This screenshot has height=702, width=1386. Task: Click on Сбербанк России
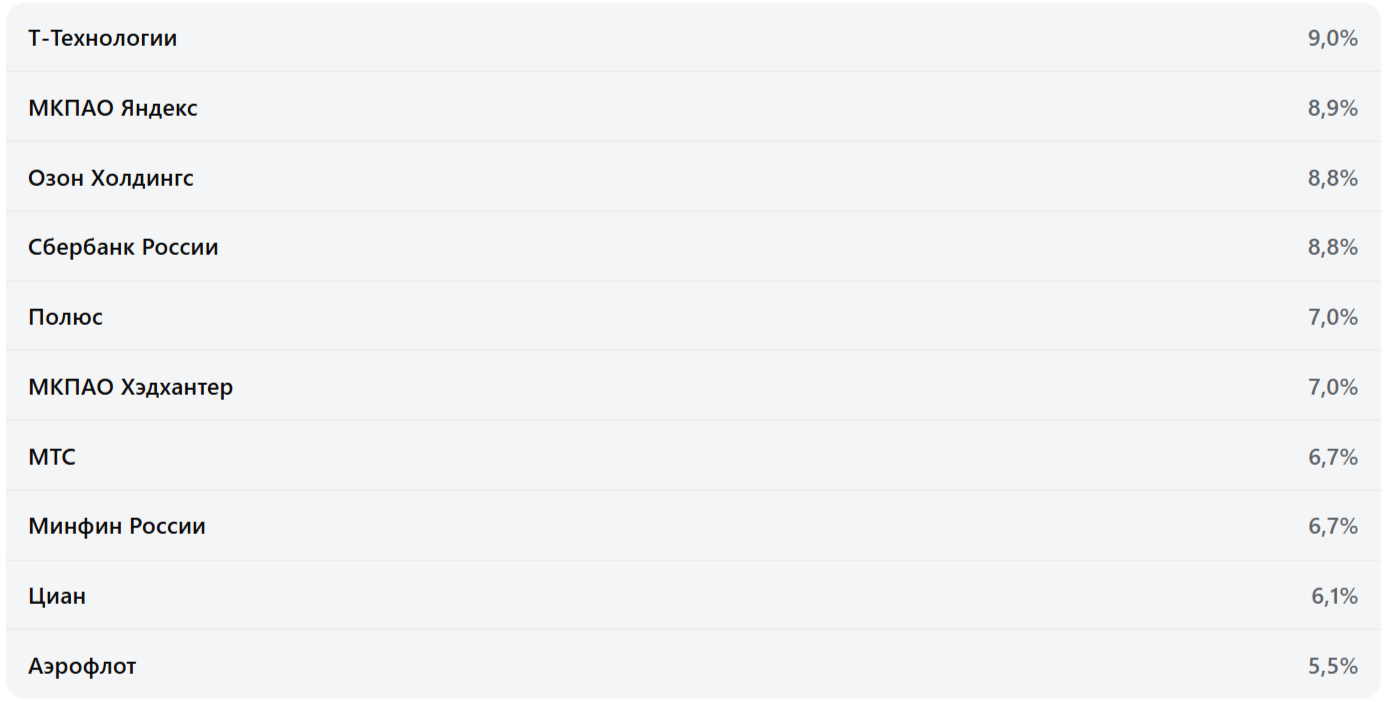tap(123, 247)
